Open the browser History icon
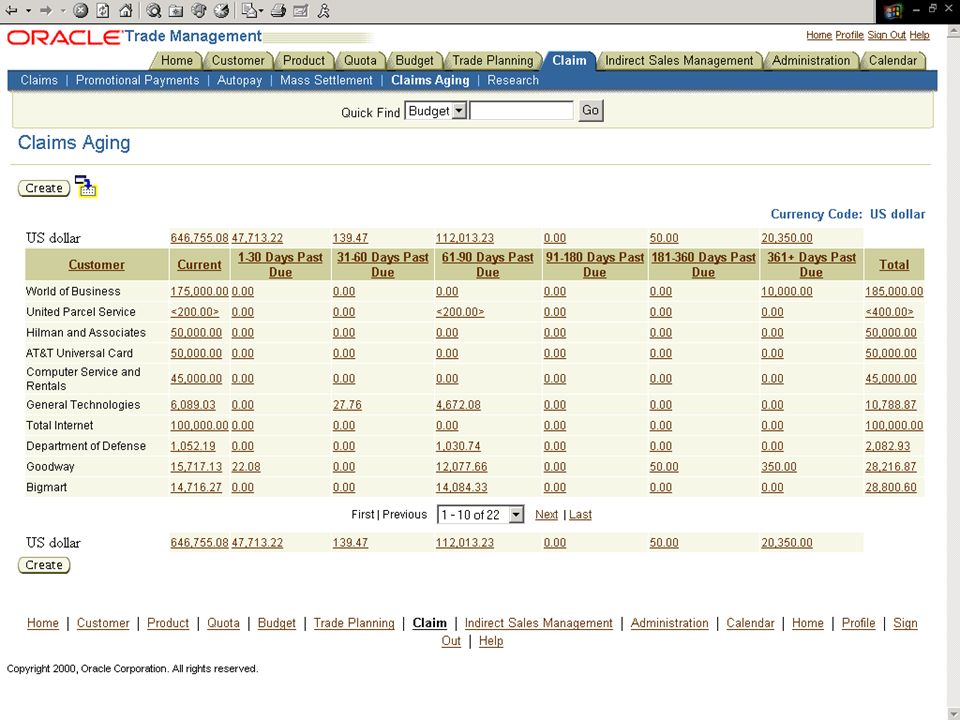 (222, 10)
